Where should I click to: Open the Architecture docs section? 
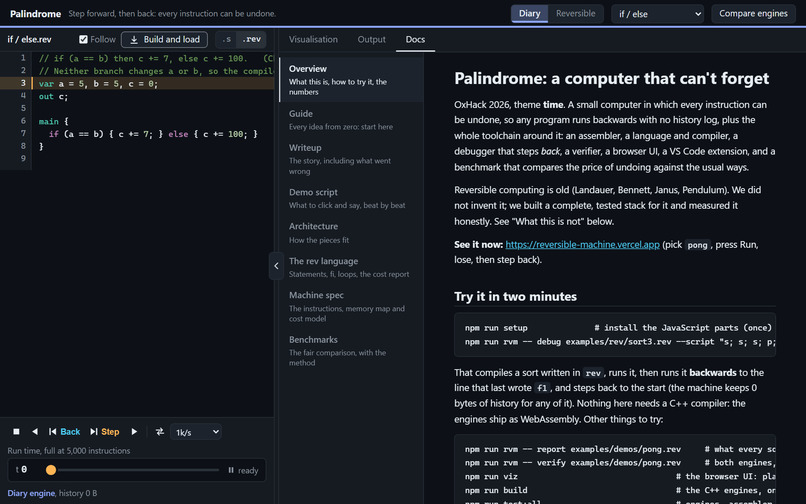coord(352,233)
